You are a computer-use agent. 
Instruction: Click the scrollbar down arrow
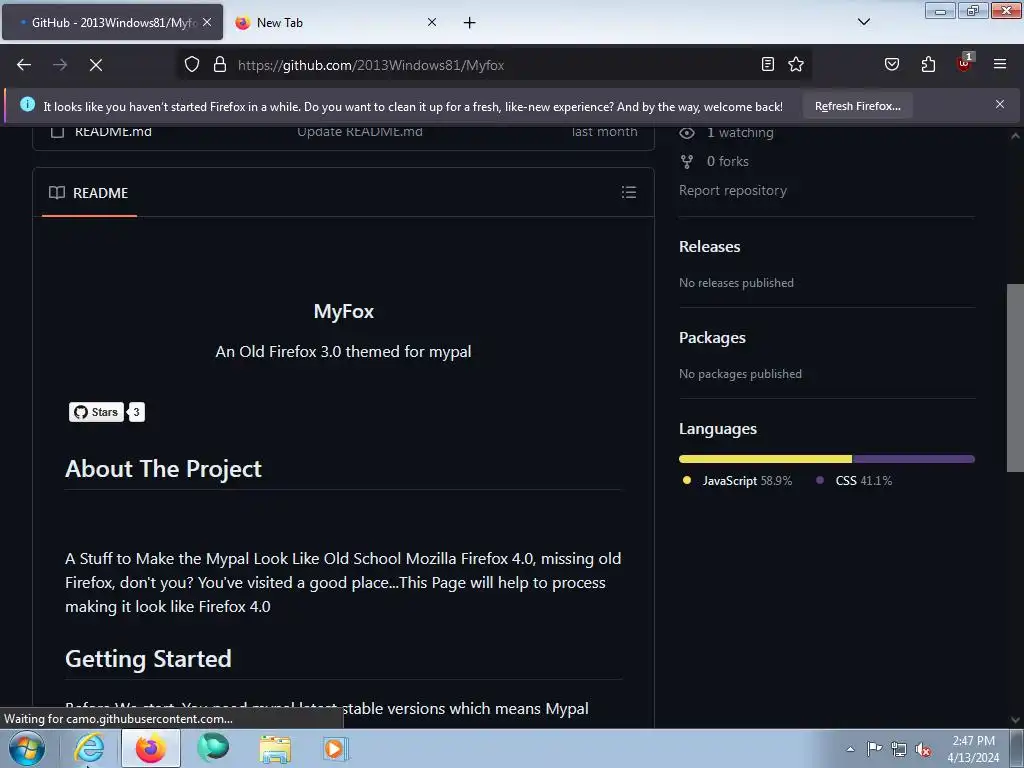point(1015,720)
